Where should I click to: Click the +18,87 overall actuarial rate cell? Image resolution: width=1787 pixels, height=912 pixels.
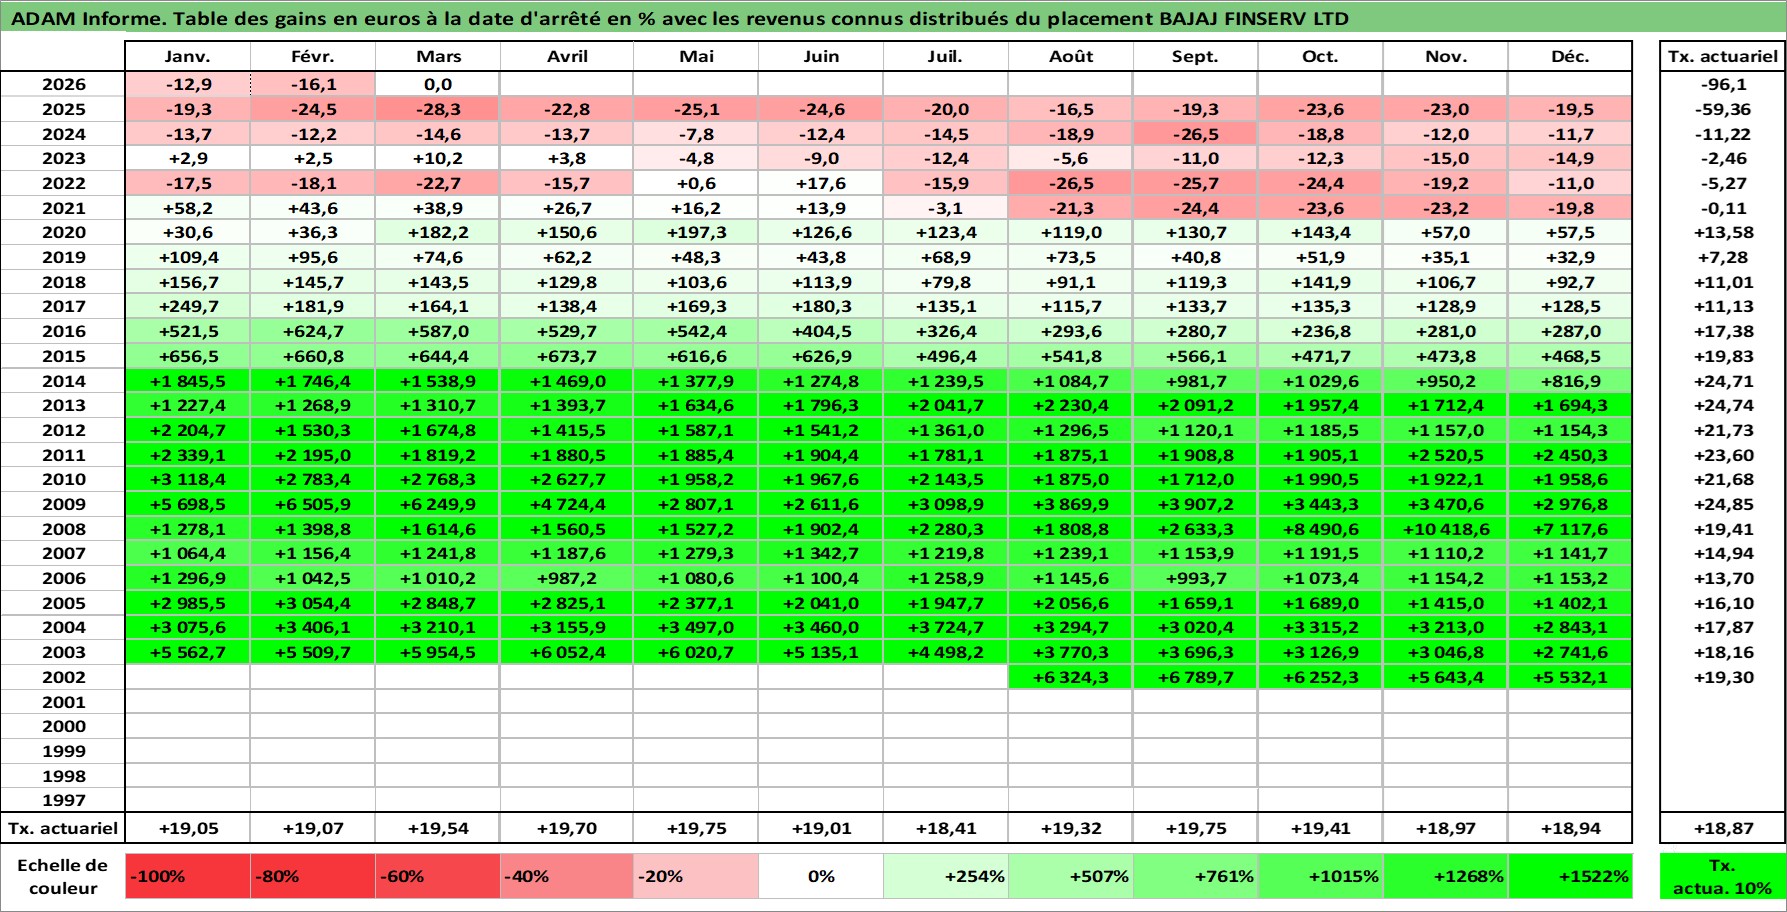[1722, 828]
